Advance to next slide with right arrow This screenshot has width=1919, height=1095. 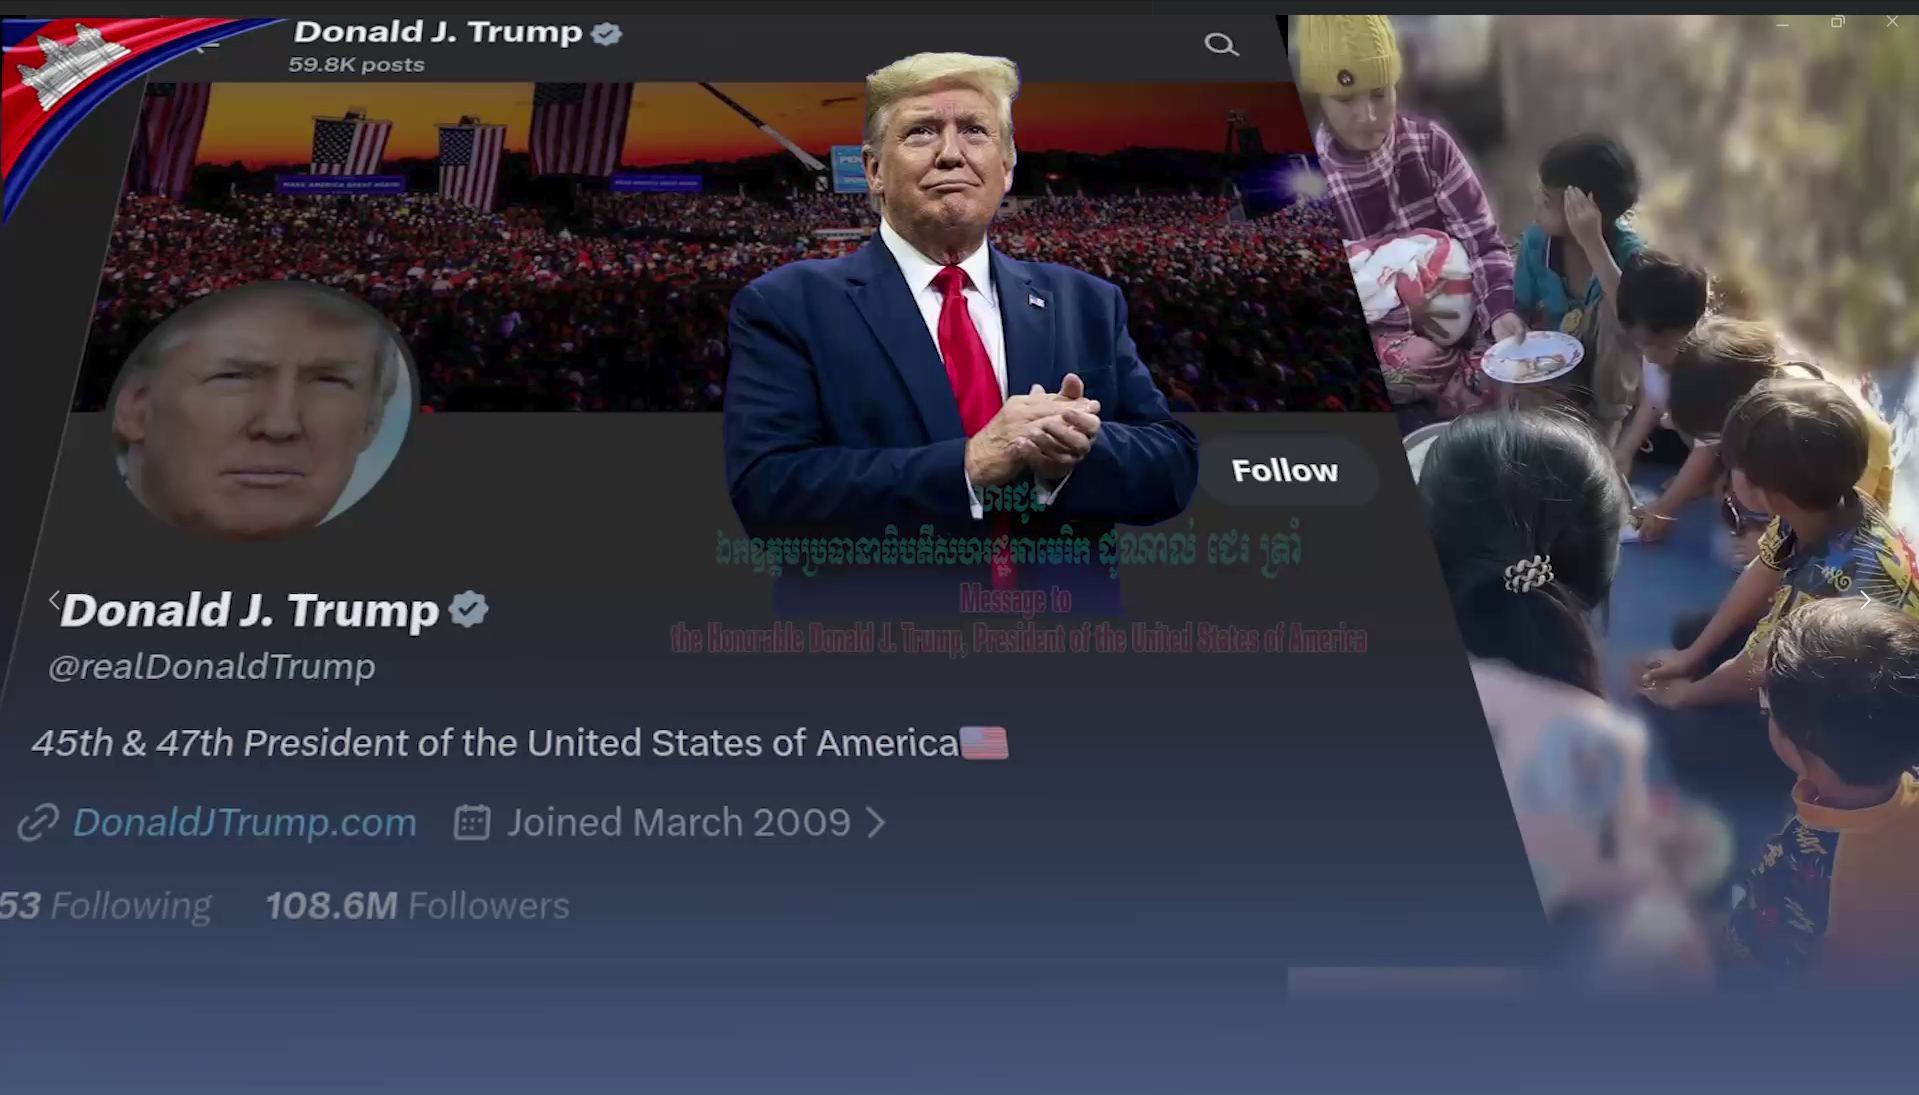(1865, 600)
